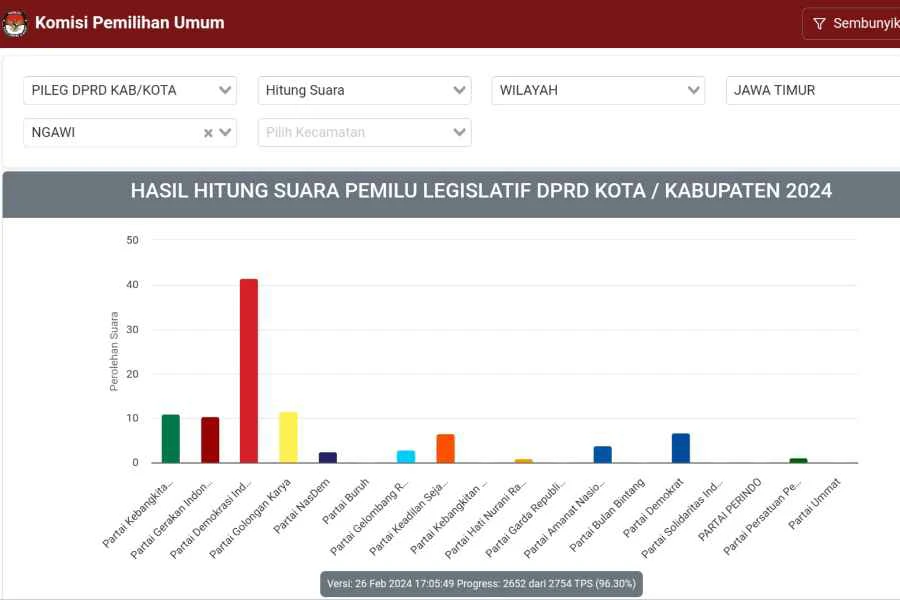Click the y-axis value 50
This screenshot has width=900, height=600.
[133, 240]
